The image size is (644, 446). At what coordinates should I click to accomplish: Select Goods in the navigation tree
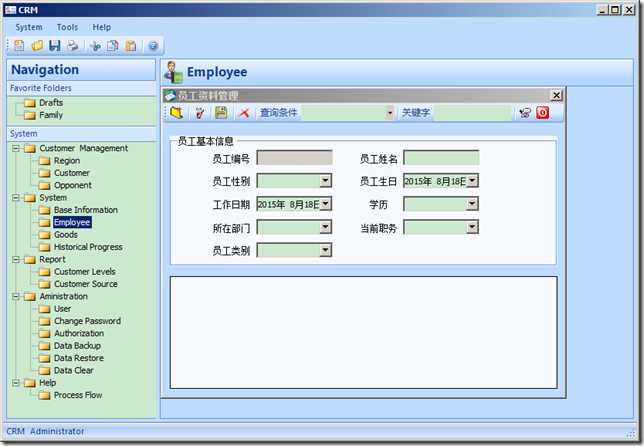[x=66, y=234]
